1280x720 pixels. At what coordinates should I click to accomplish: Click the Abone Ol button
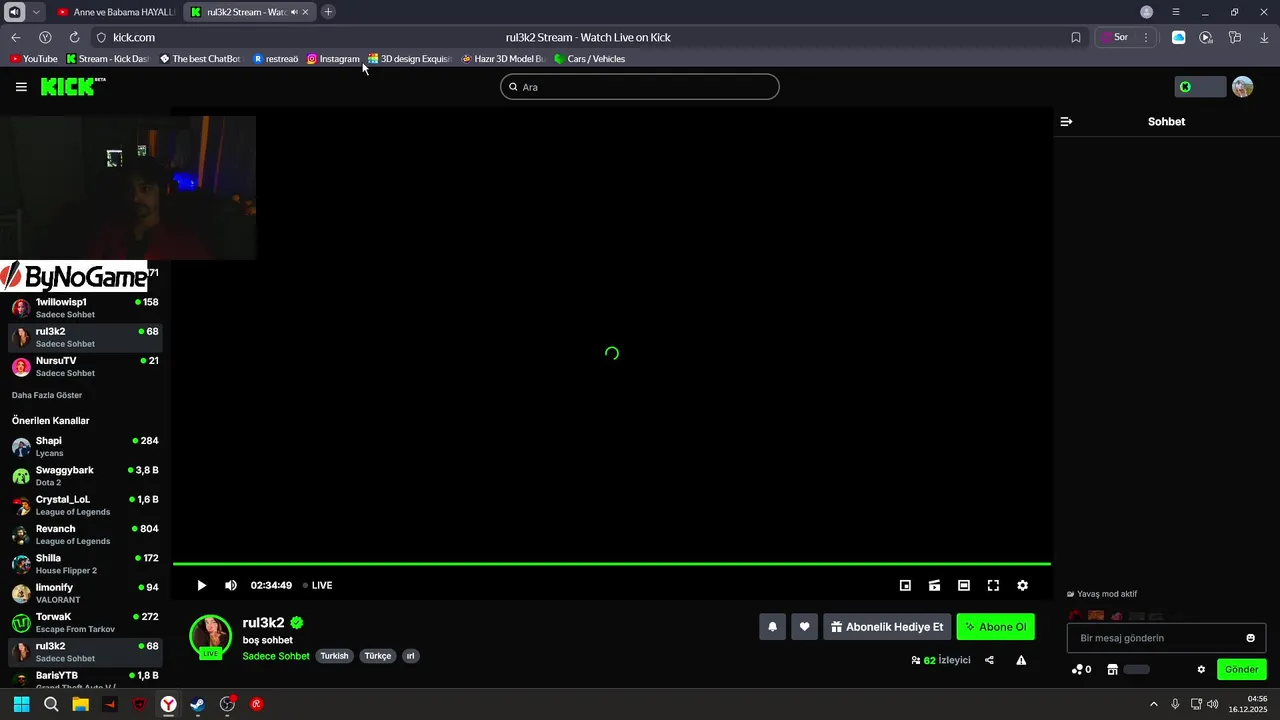pyautogui.click(x=995, y=627)
